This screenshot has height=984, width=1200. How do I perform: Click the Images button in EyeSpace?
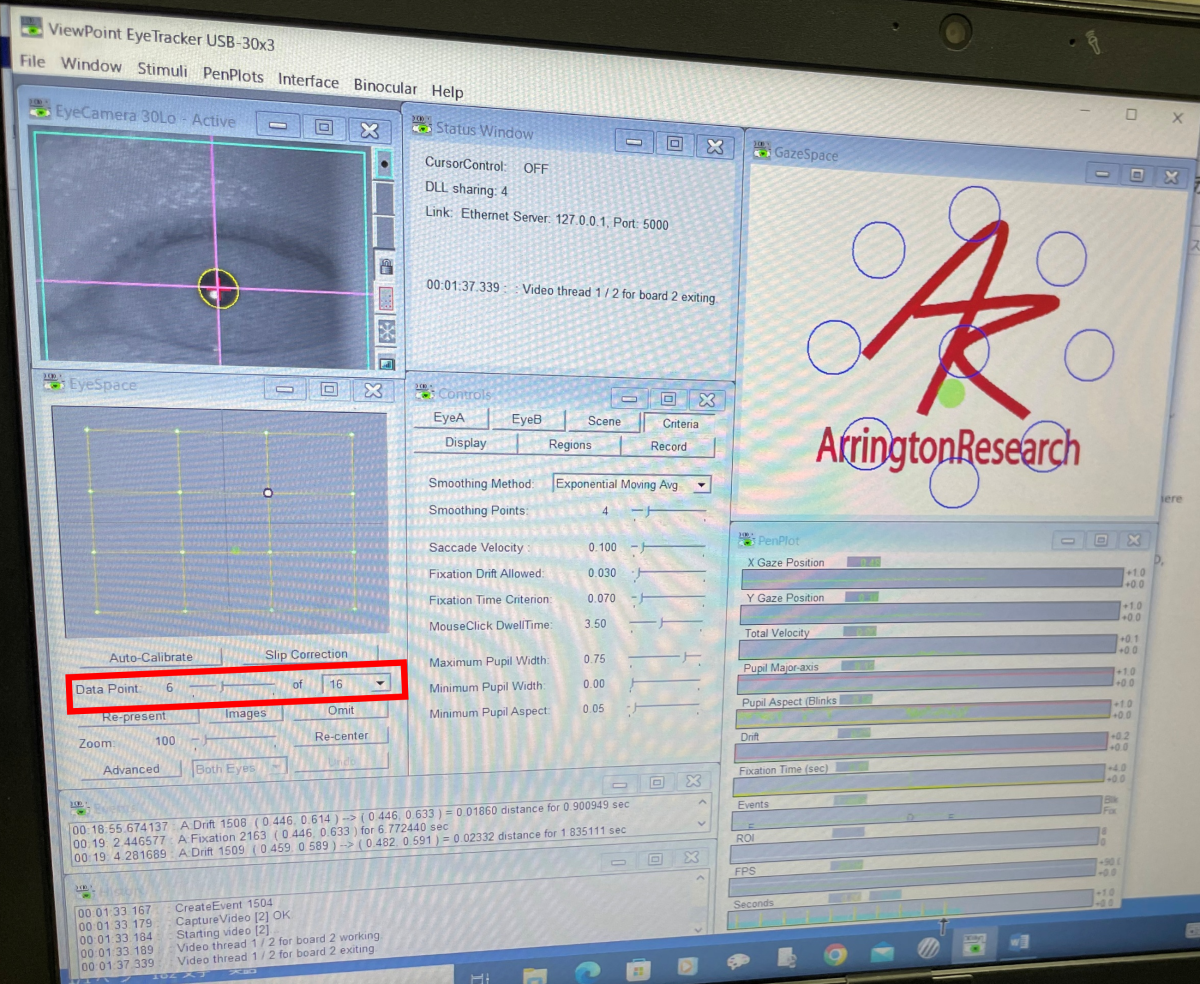pyautogui.click(x=245, y=713)
